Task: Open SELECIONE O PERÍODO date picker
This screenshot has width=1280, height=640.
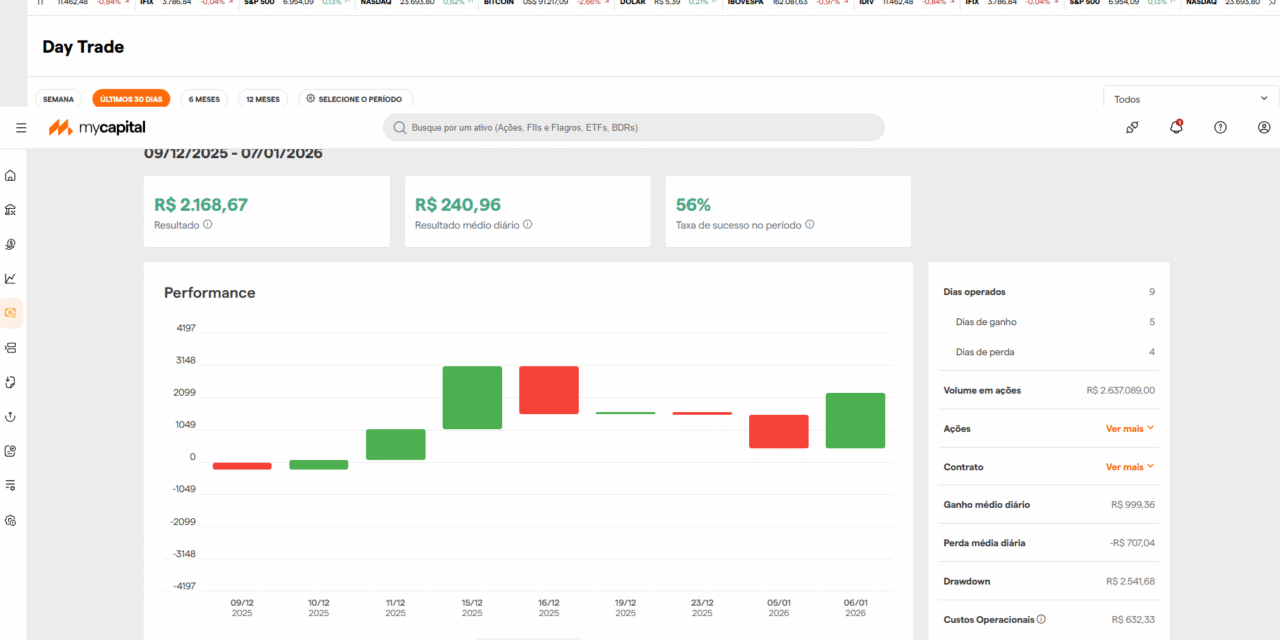Action: coord(355,98)
